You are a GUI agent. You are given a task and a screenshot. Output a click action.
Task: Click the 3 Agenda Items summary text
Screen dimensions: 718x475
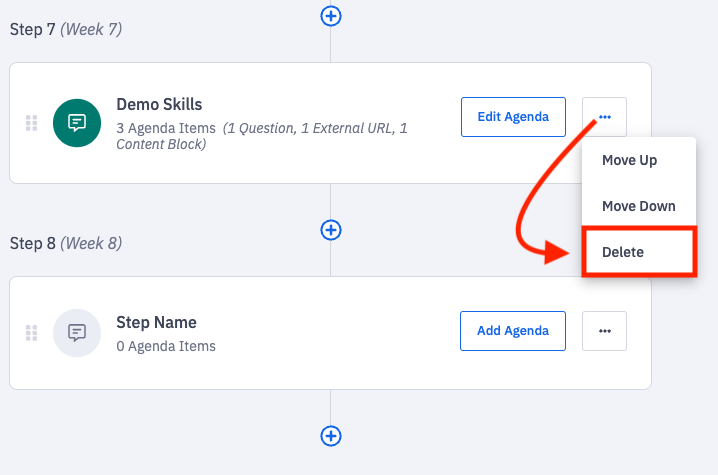click(x=166, y=128)
